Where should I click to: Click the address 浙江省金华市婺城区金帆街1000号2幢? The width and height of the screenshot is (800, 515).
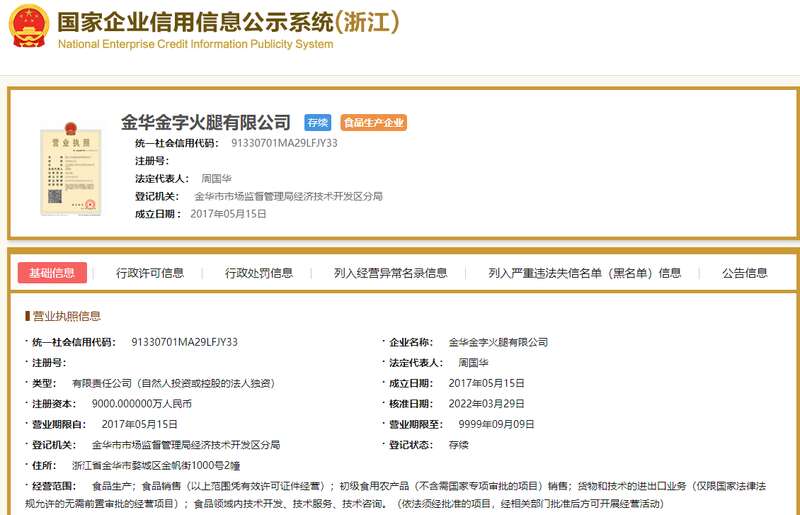point(156,465)
